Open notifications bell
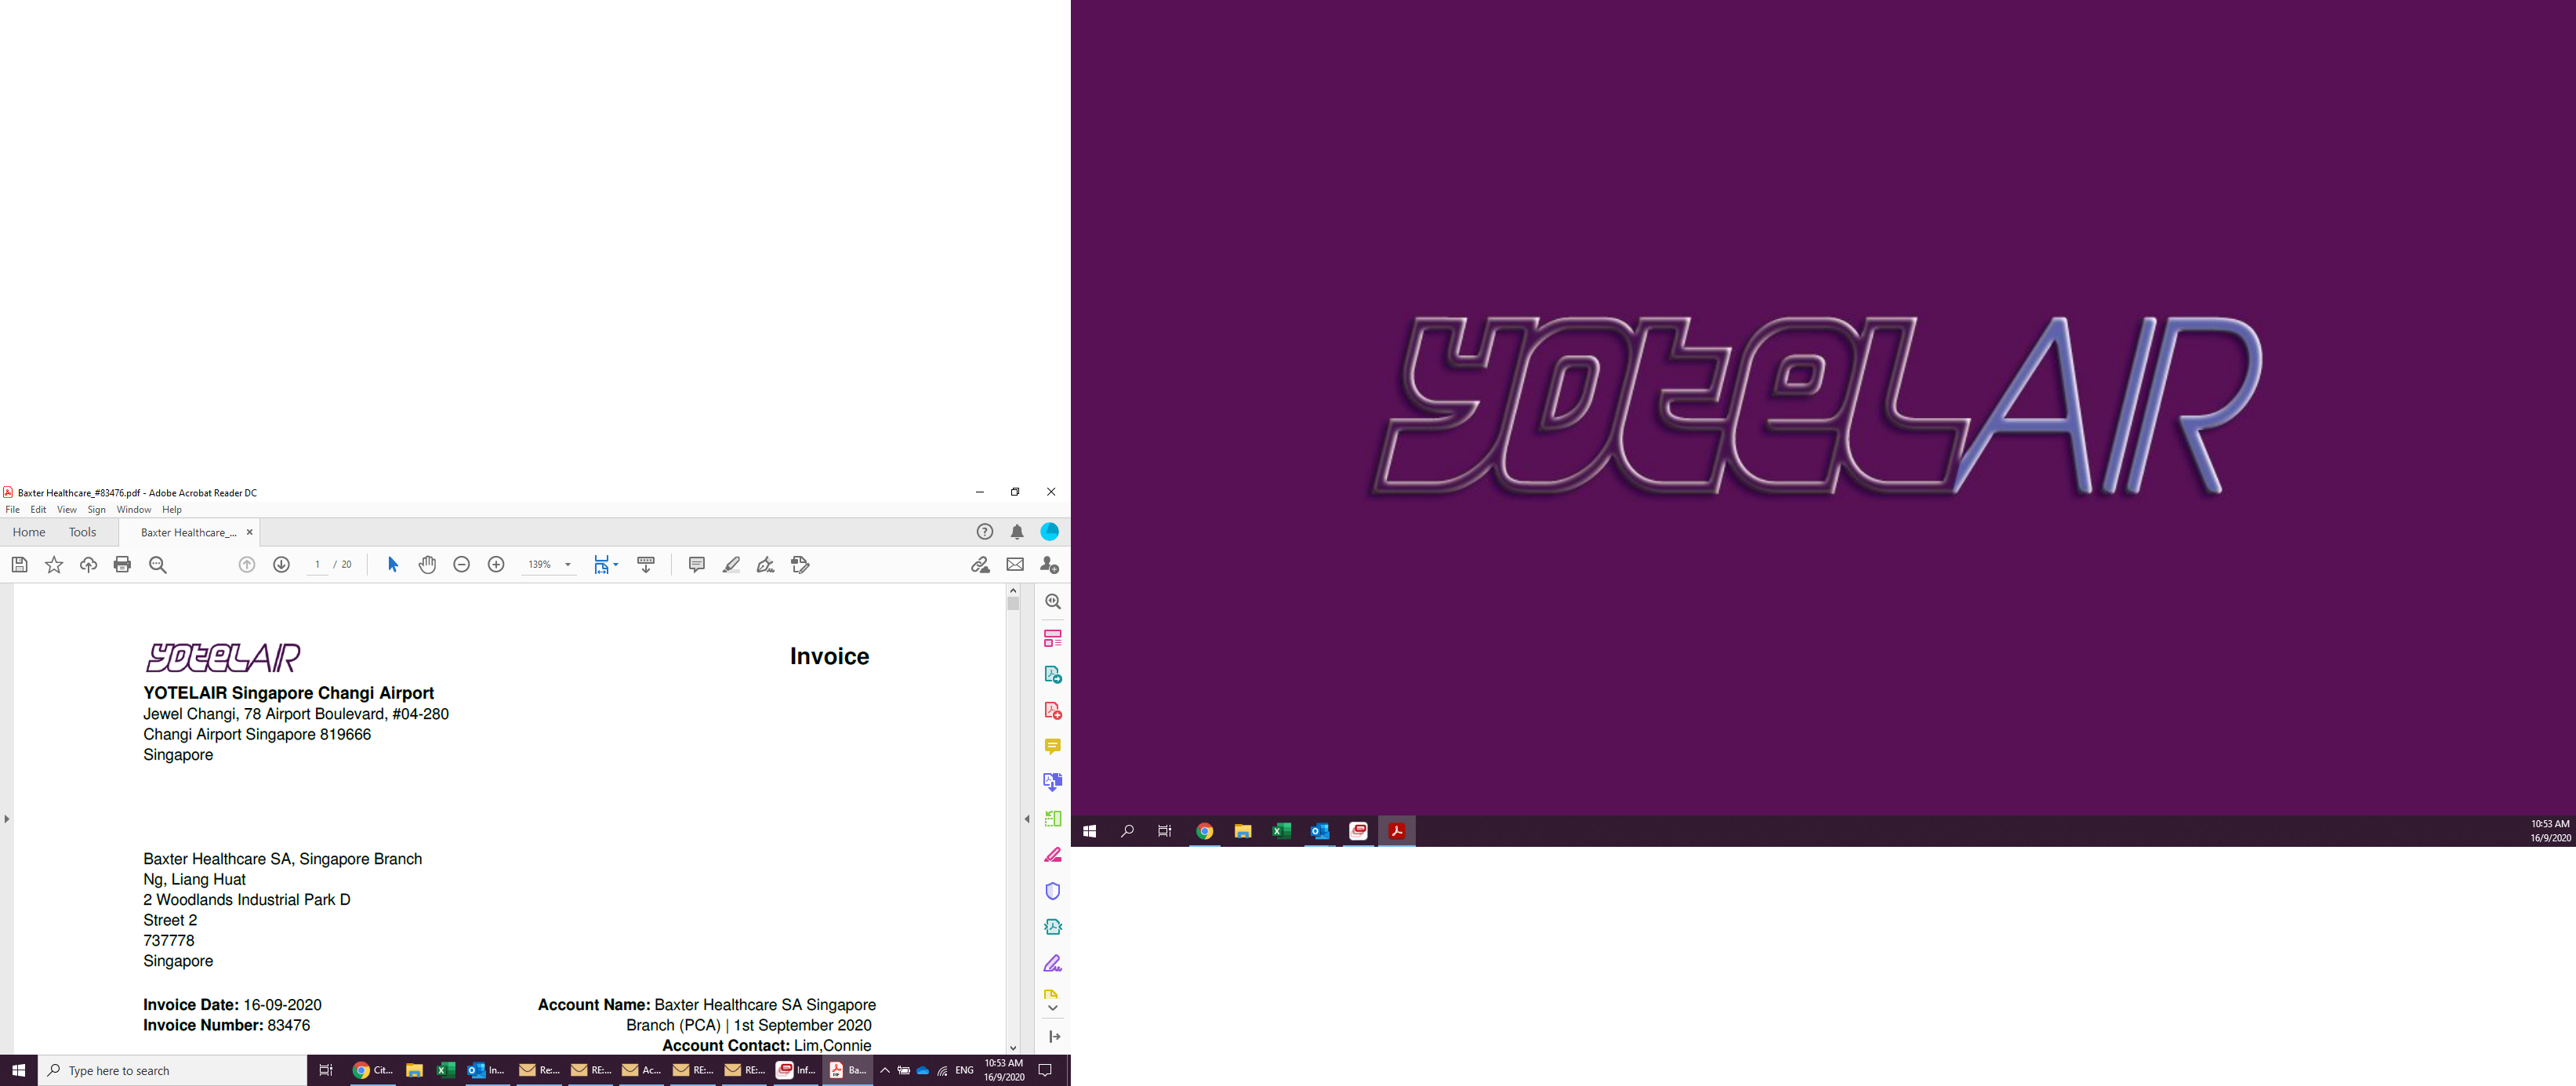Image resolution: width=2576 pixels, height=1086 pixels. [x=1017, y=532]
